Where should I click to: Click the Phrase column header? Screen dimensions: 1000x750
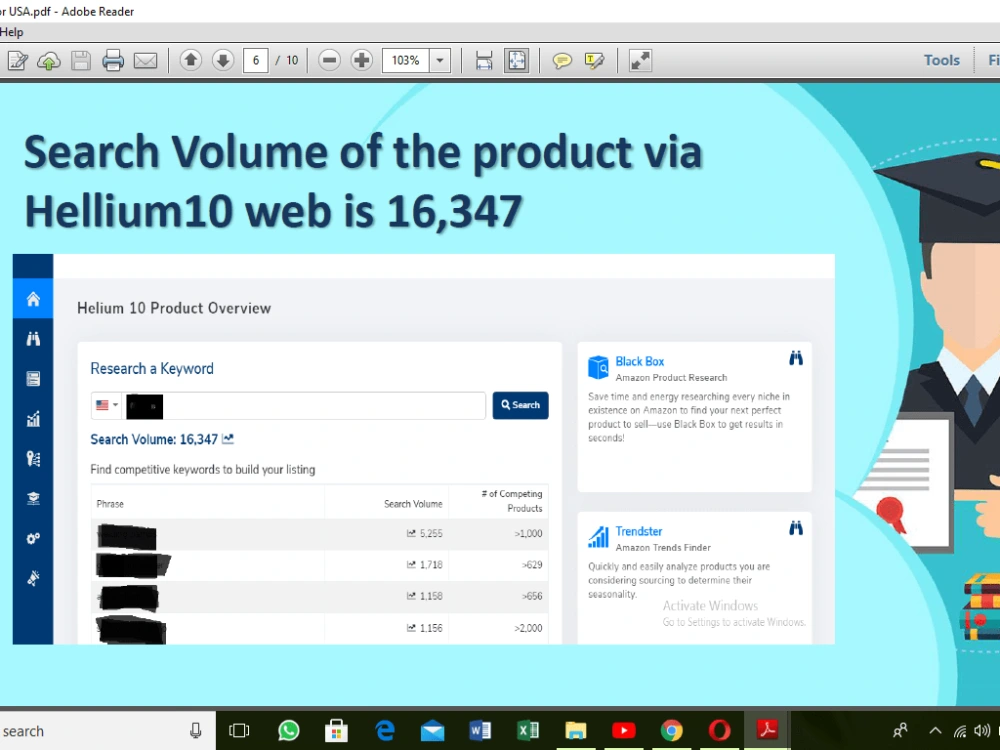pos(110,504)
